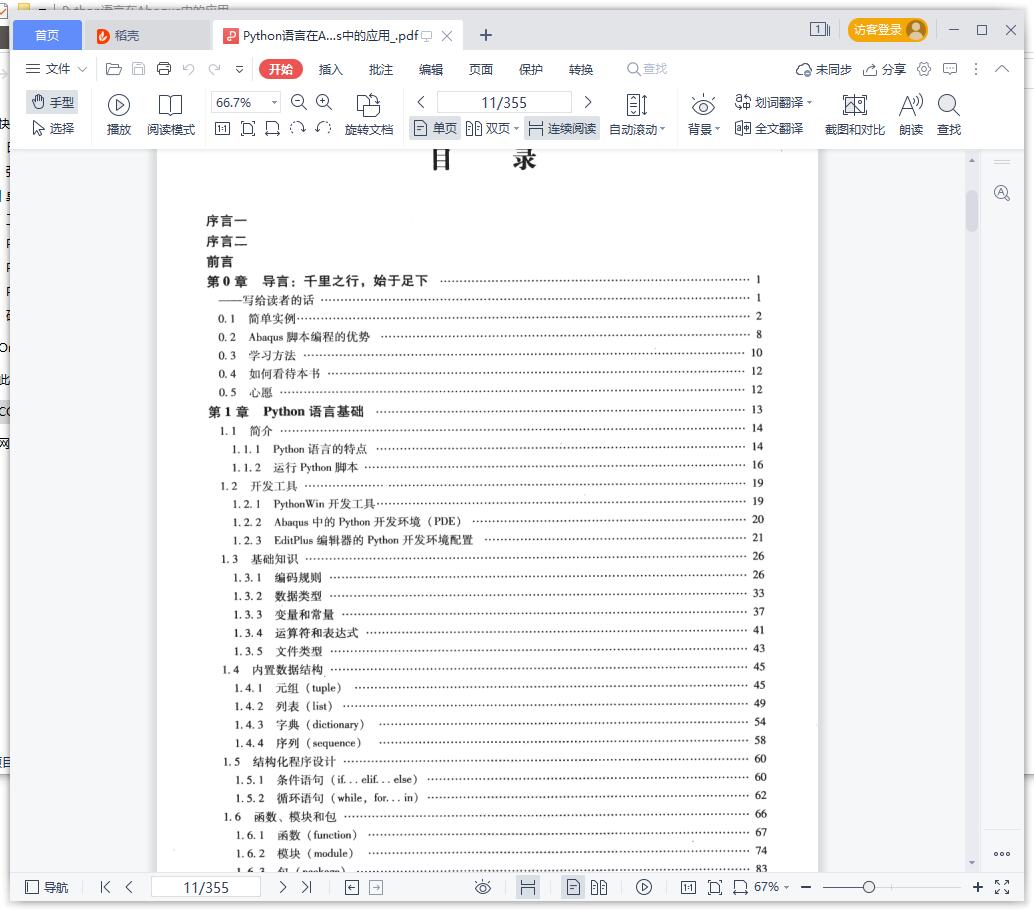Open the 66.7% zoom level dropdown
The height and width of the screenshot is (911, 1034).
pyautogui.click(x=274, y=102)
